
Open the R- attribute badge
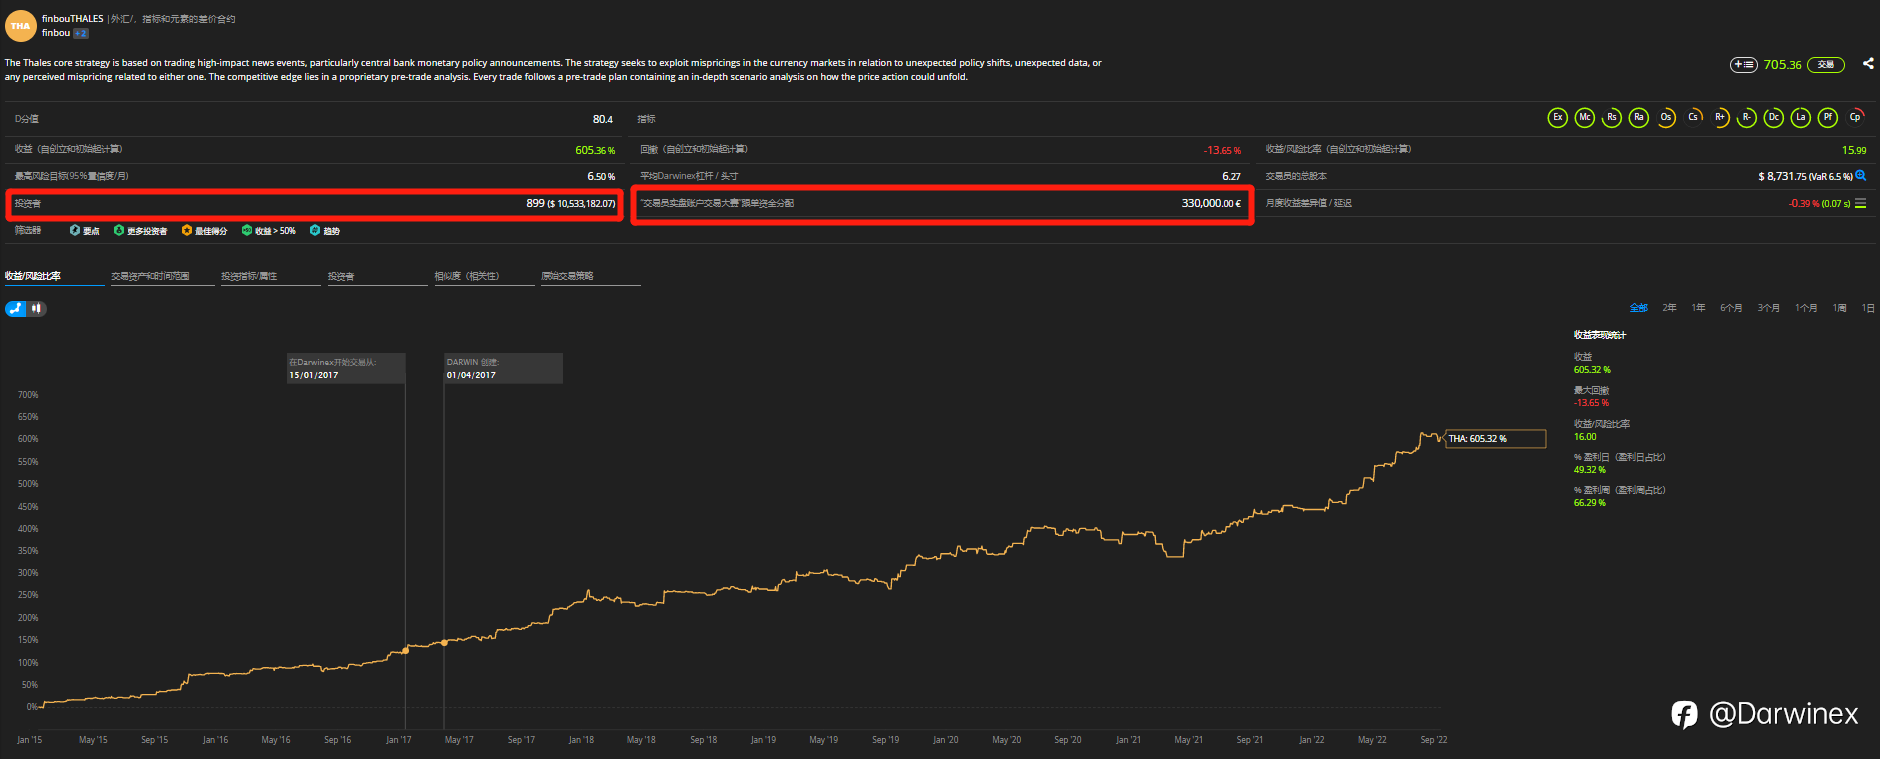[x=1747, y=118]
